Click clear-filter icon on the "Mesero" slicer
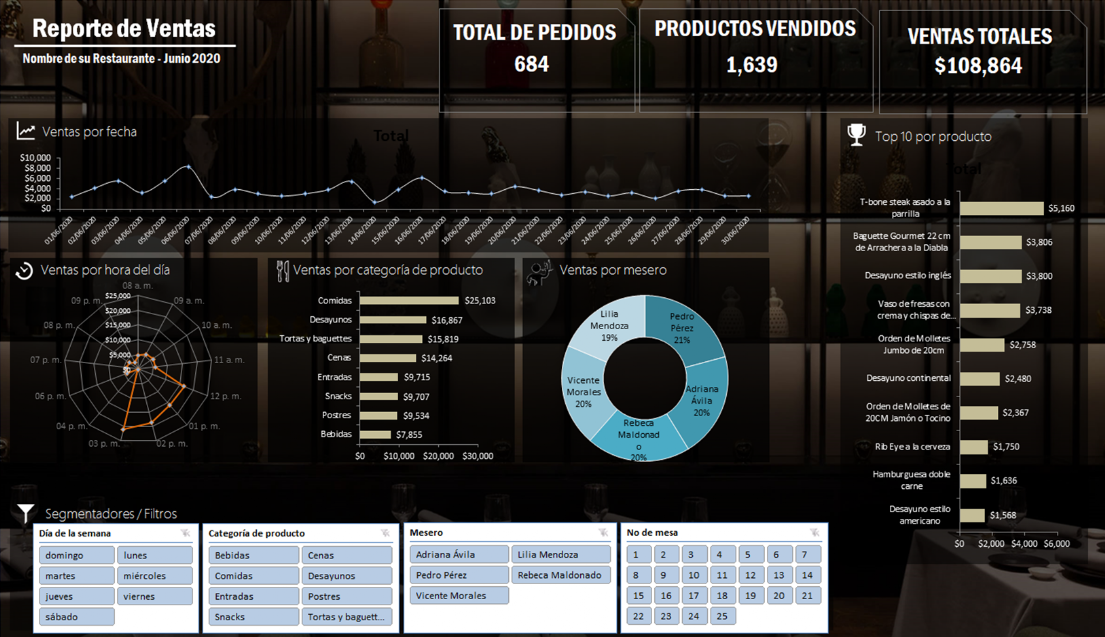Image resolution: width=1105 pixels, height=637 pixels. click(x=601, y=533)
